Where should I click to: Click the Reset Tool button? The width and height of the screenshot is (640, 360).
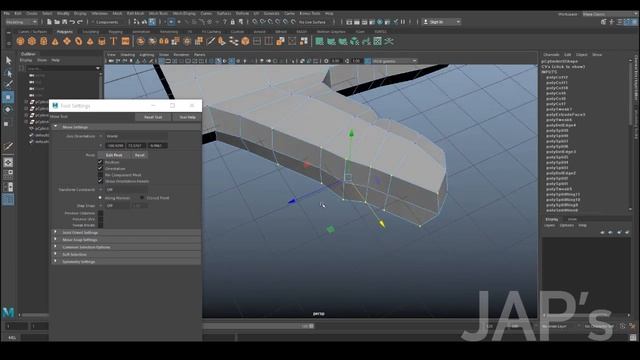point(153,117)
